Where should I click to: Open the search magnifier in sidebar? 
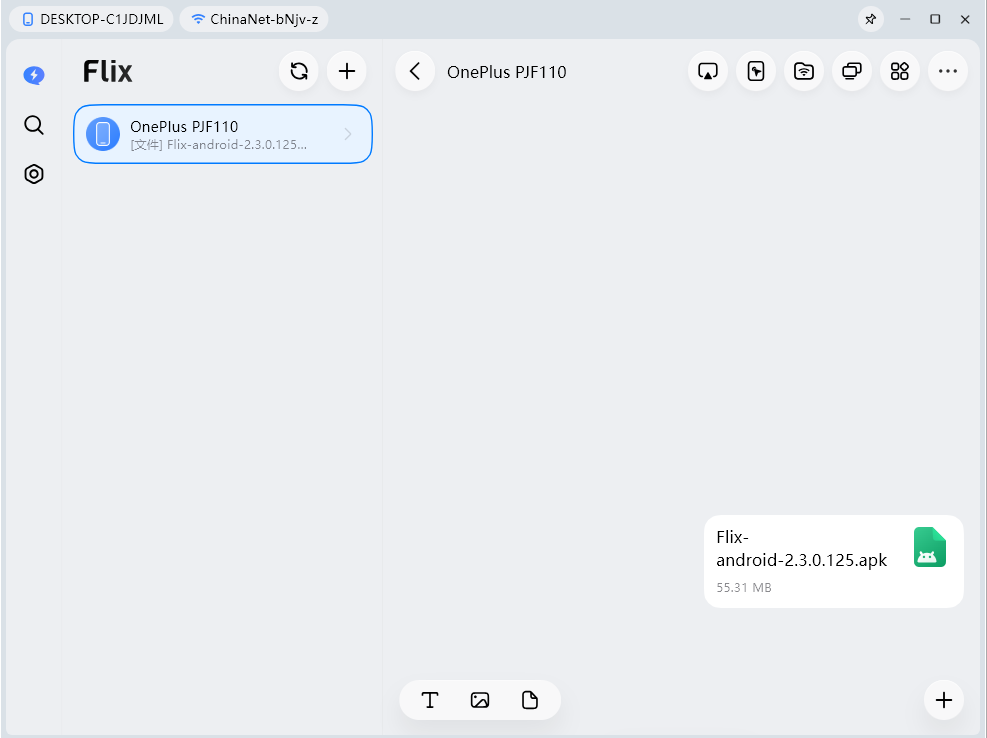34,125
